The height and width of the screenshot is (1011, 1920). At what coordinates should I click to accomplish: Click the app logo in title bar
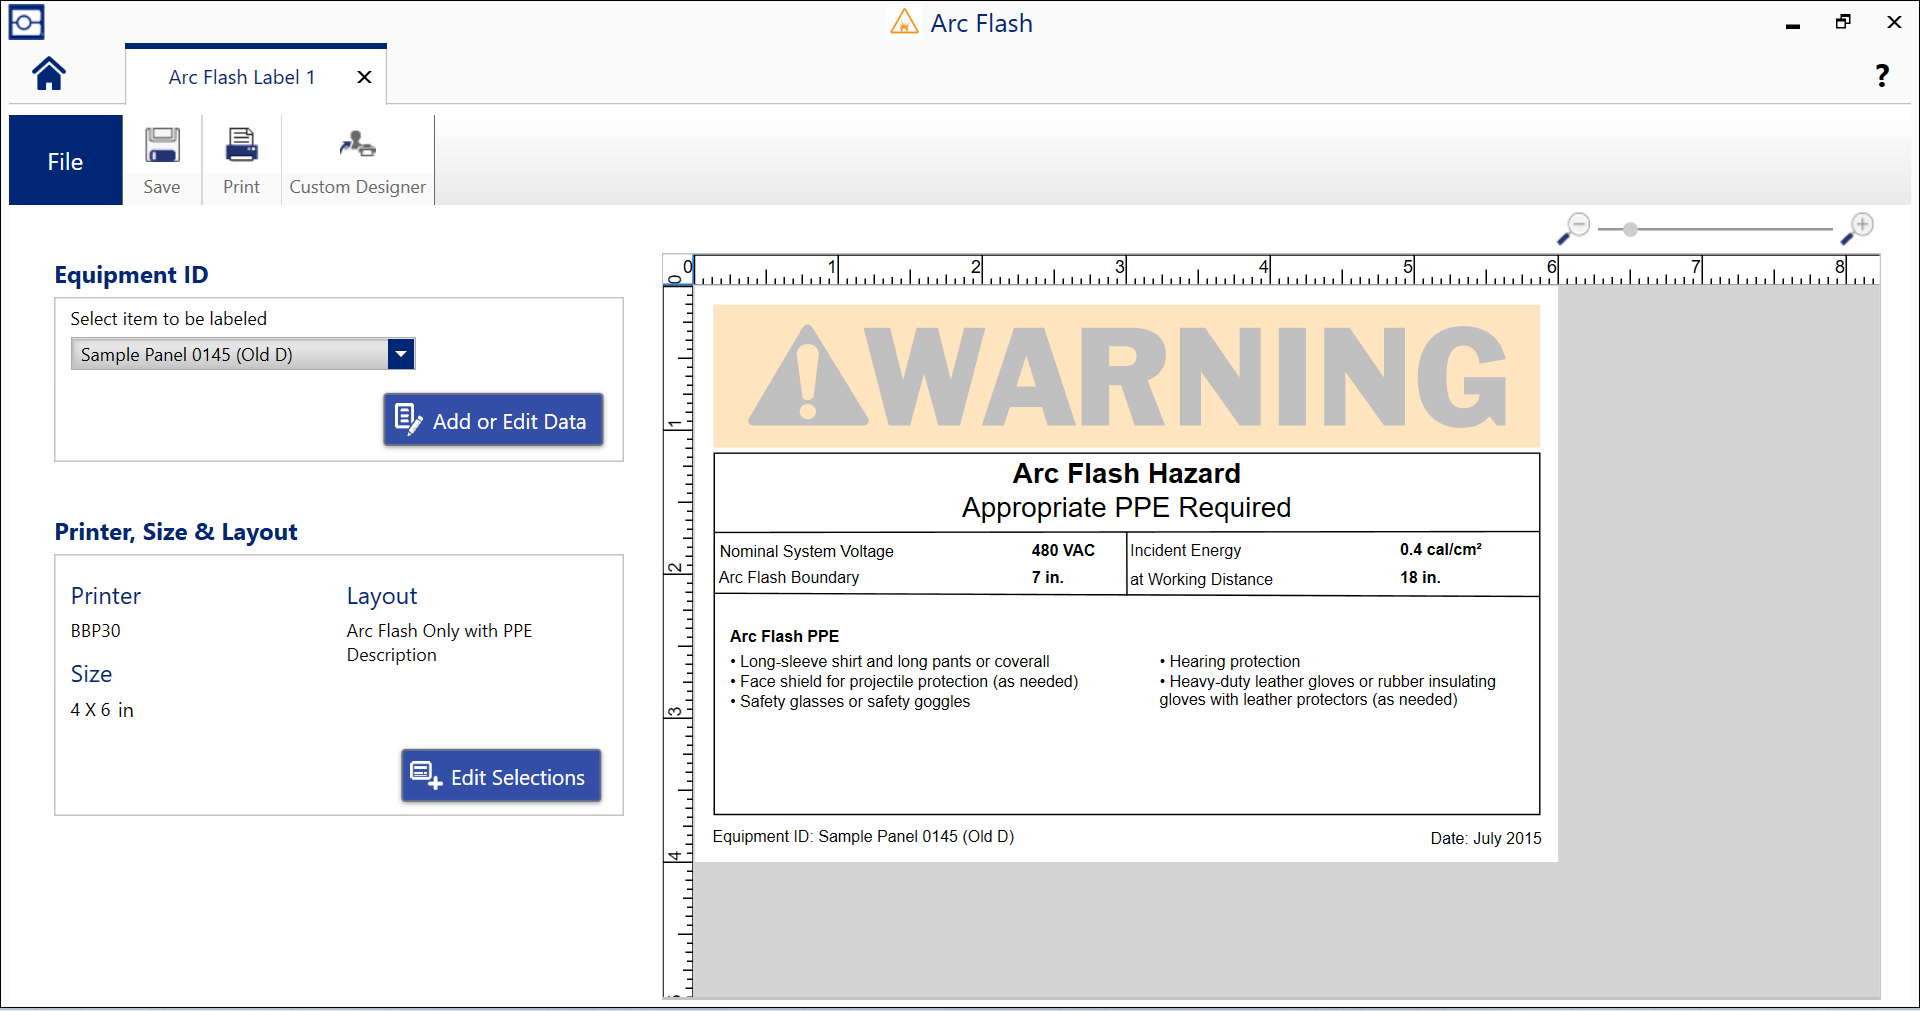pos(27,22)
